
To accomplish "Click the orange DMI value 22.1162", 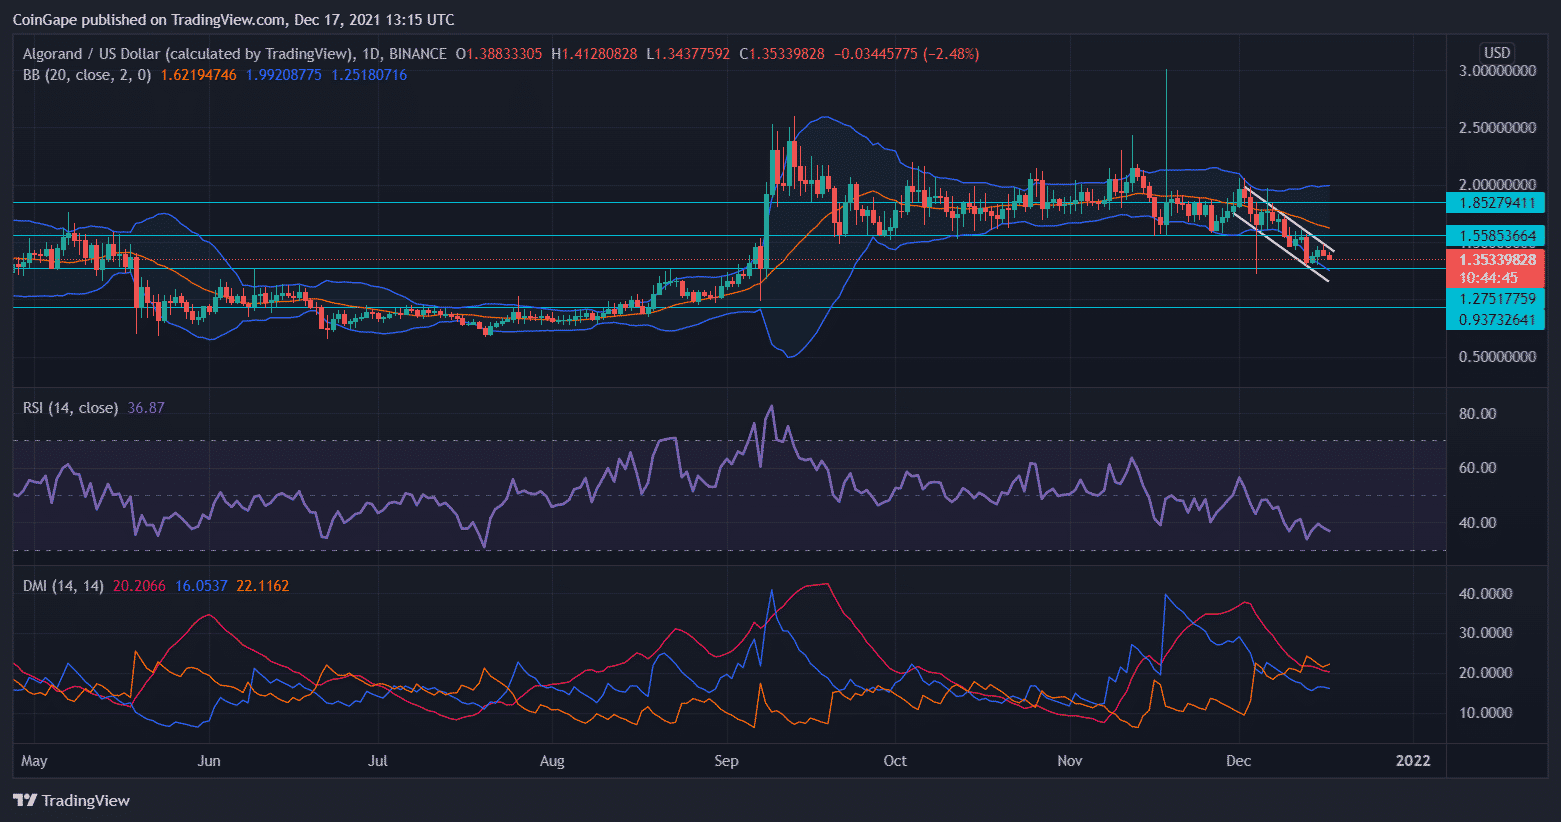I will [x=262, y=586].
